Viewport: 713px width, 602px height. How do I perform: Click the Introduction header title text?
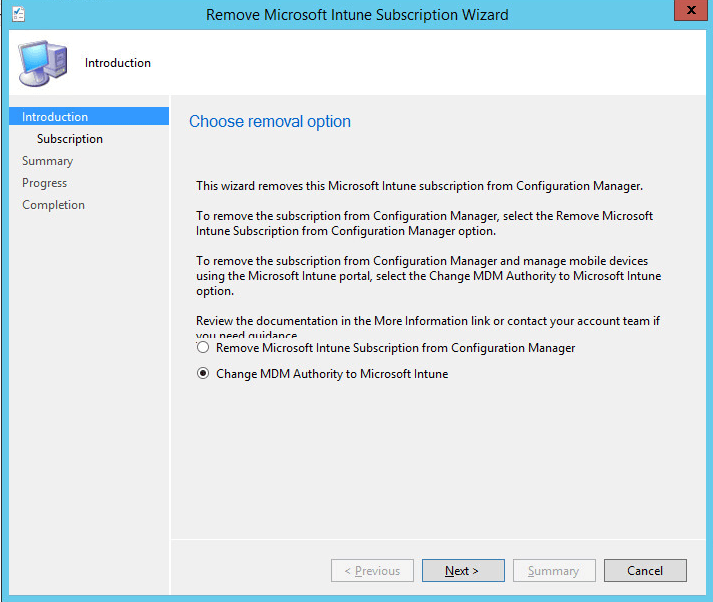pos(118,63)
